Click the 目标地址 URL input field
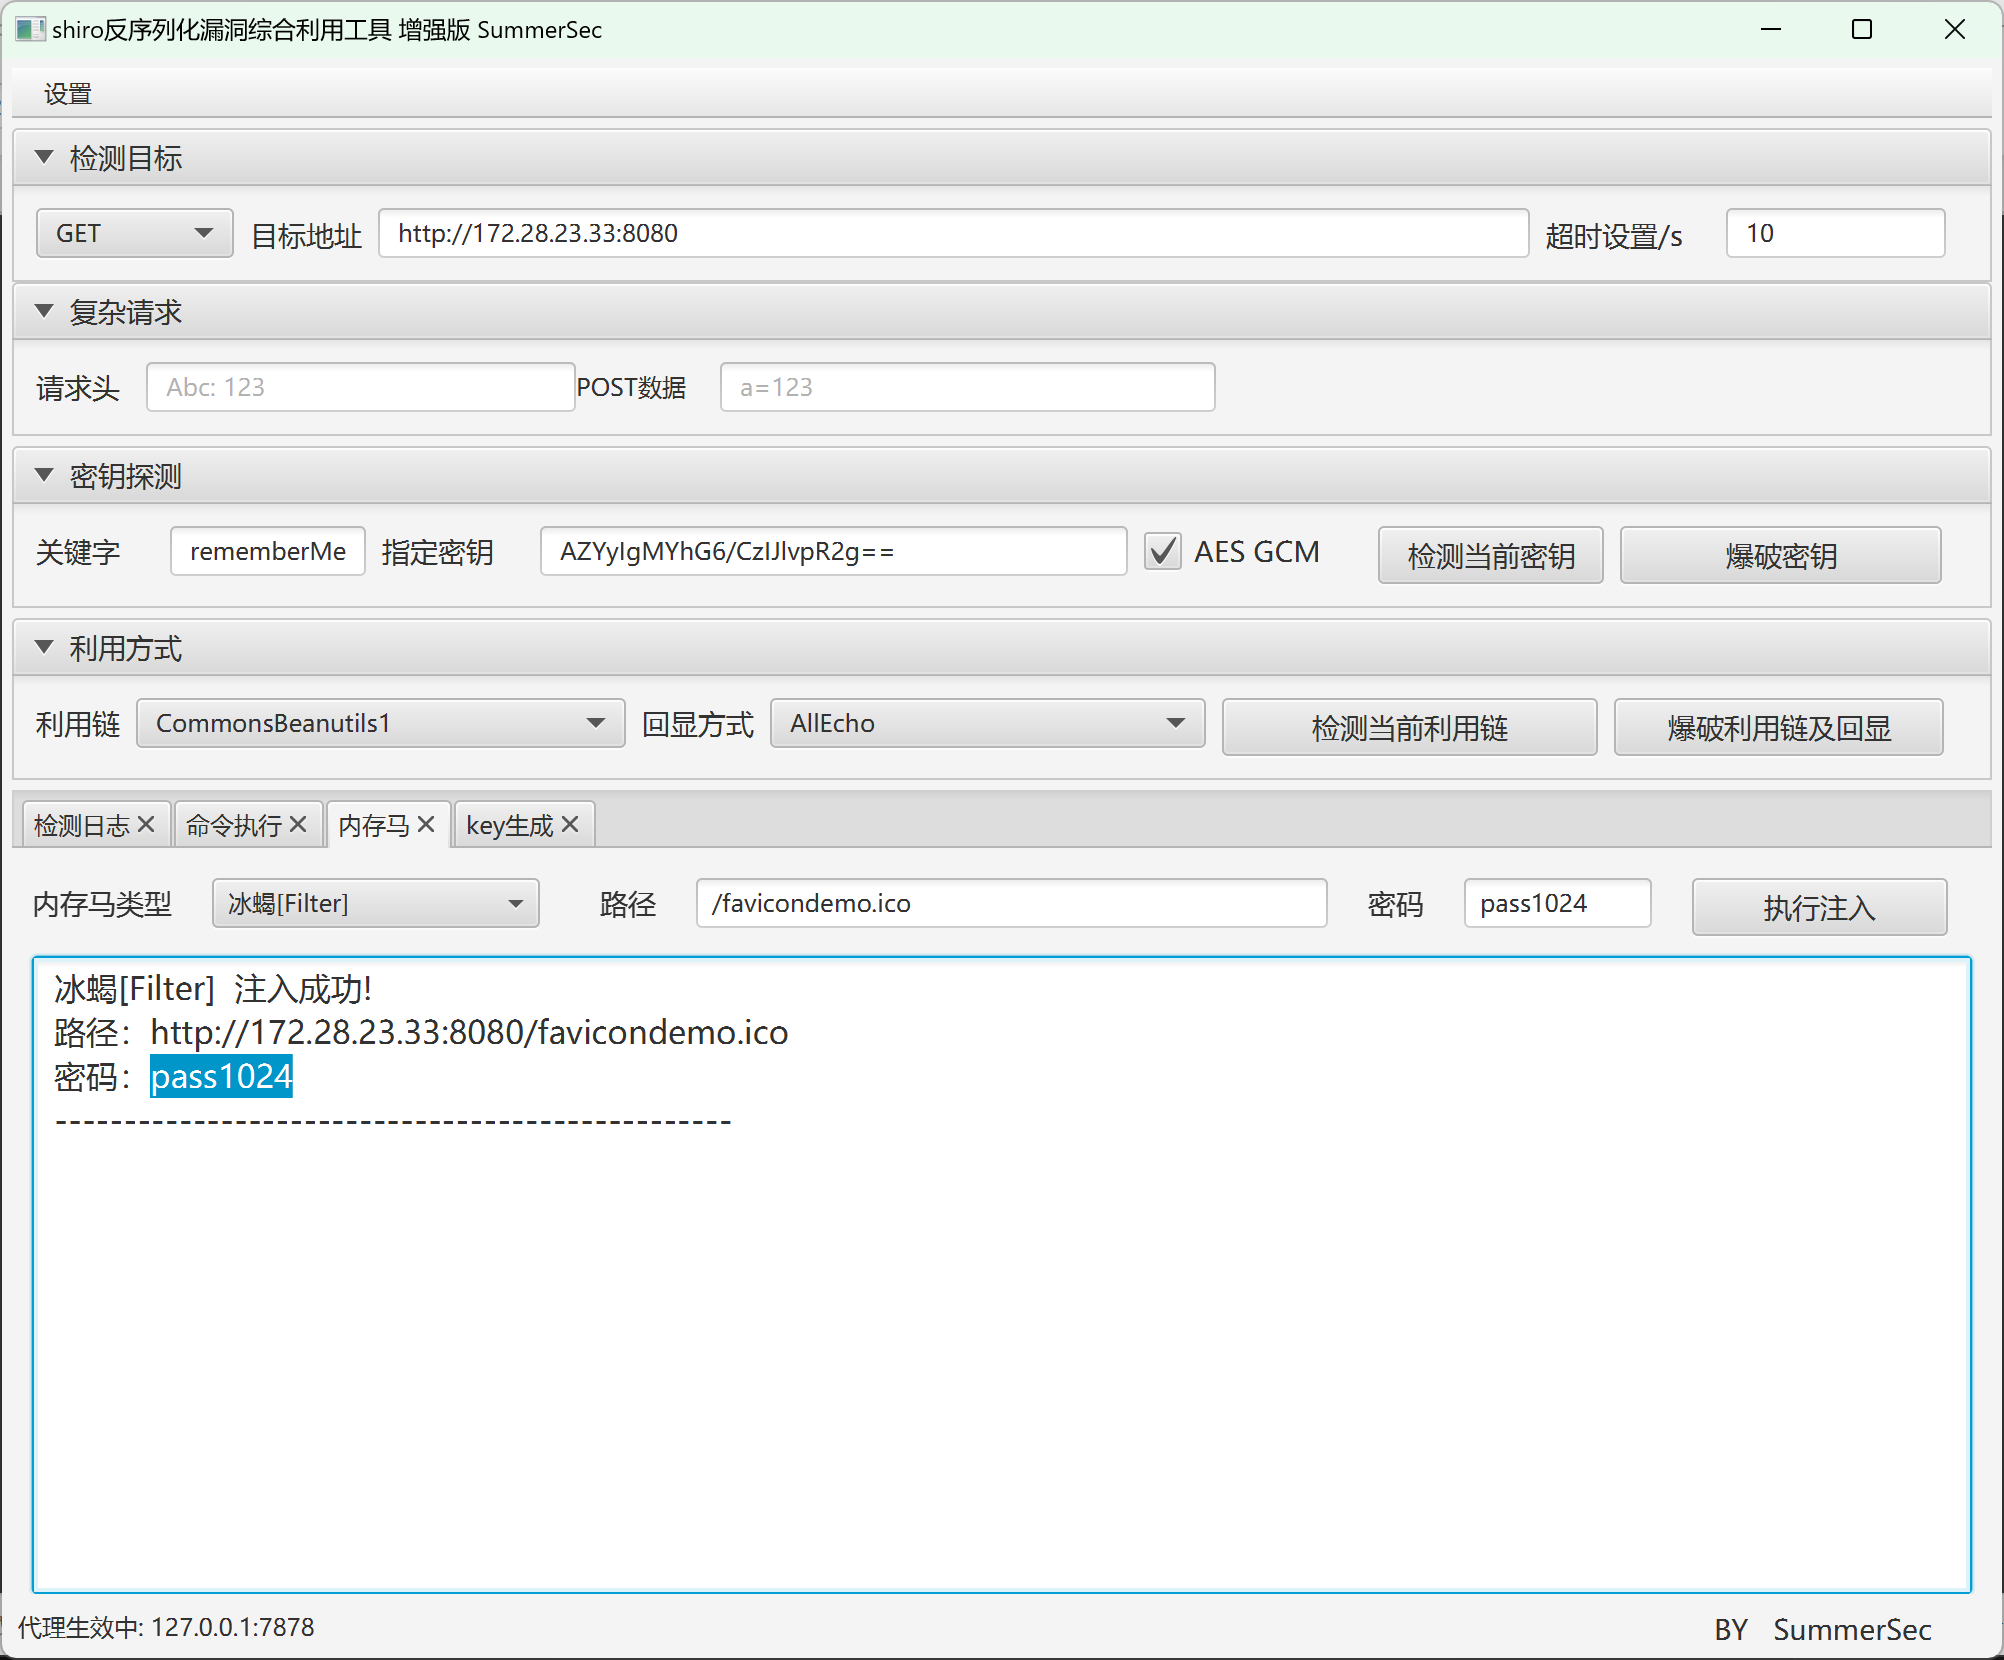Screen dimensions: 2004x1660 point(952,233)
